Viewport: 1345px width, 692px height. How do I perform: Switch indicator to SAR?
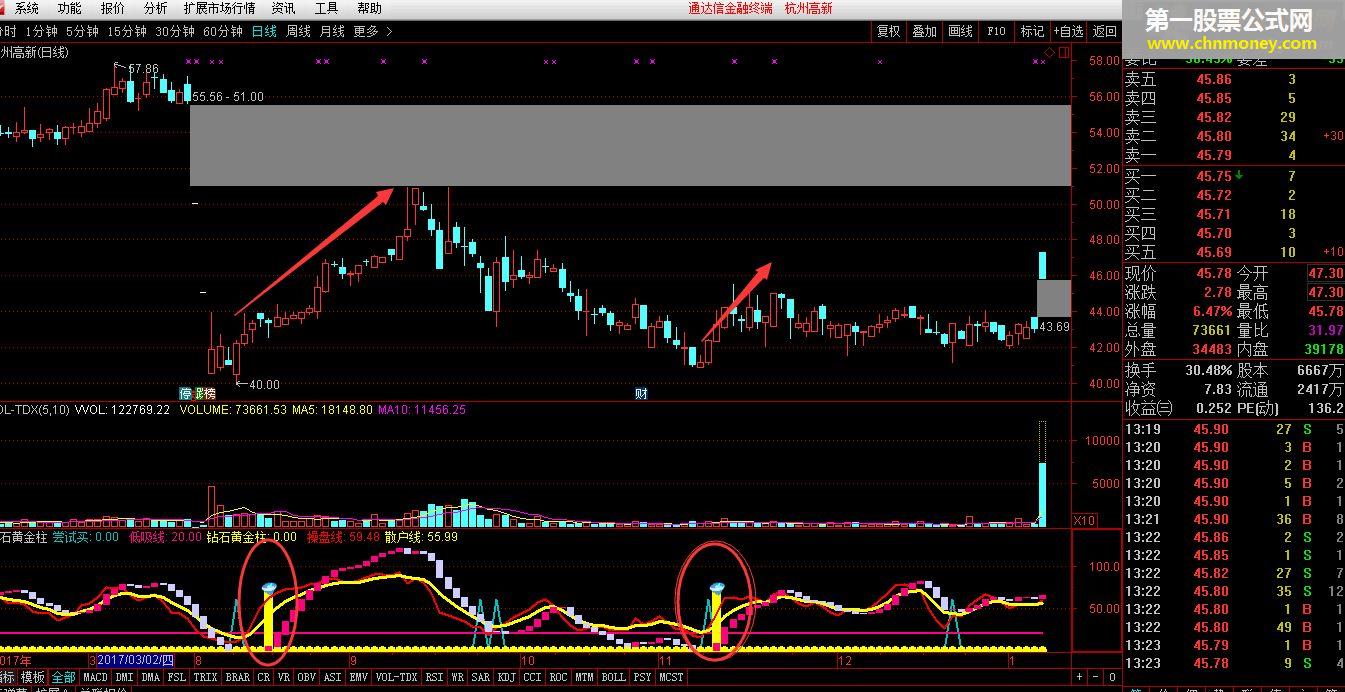coord(481,677)
